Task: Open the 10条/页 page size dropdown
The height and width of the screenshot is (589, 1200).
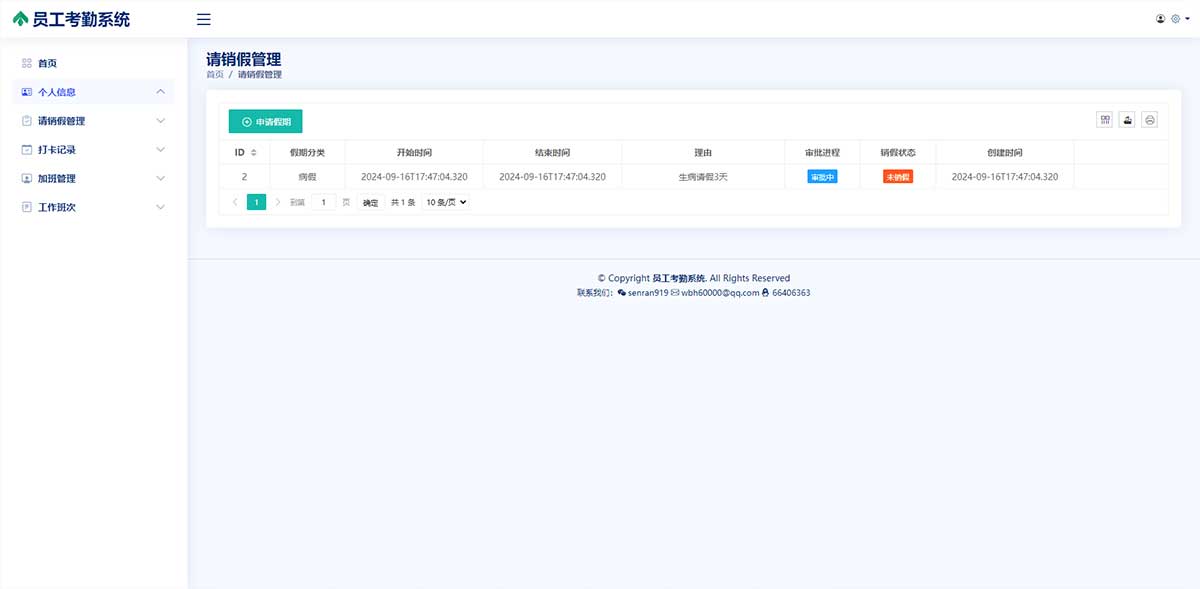Action: pyautogui.click(x=446, y=202)
